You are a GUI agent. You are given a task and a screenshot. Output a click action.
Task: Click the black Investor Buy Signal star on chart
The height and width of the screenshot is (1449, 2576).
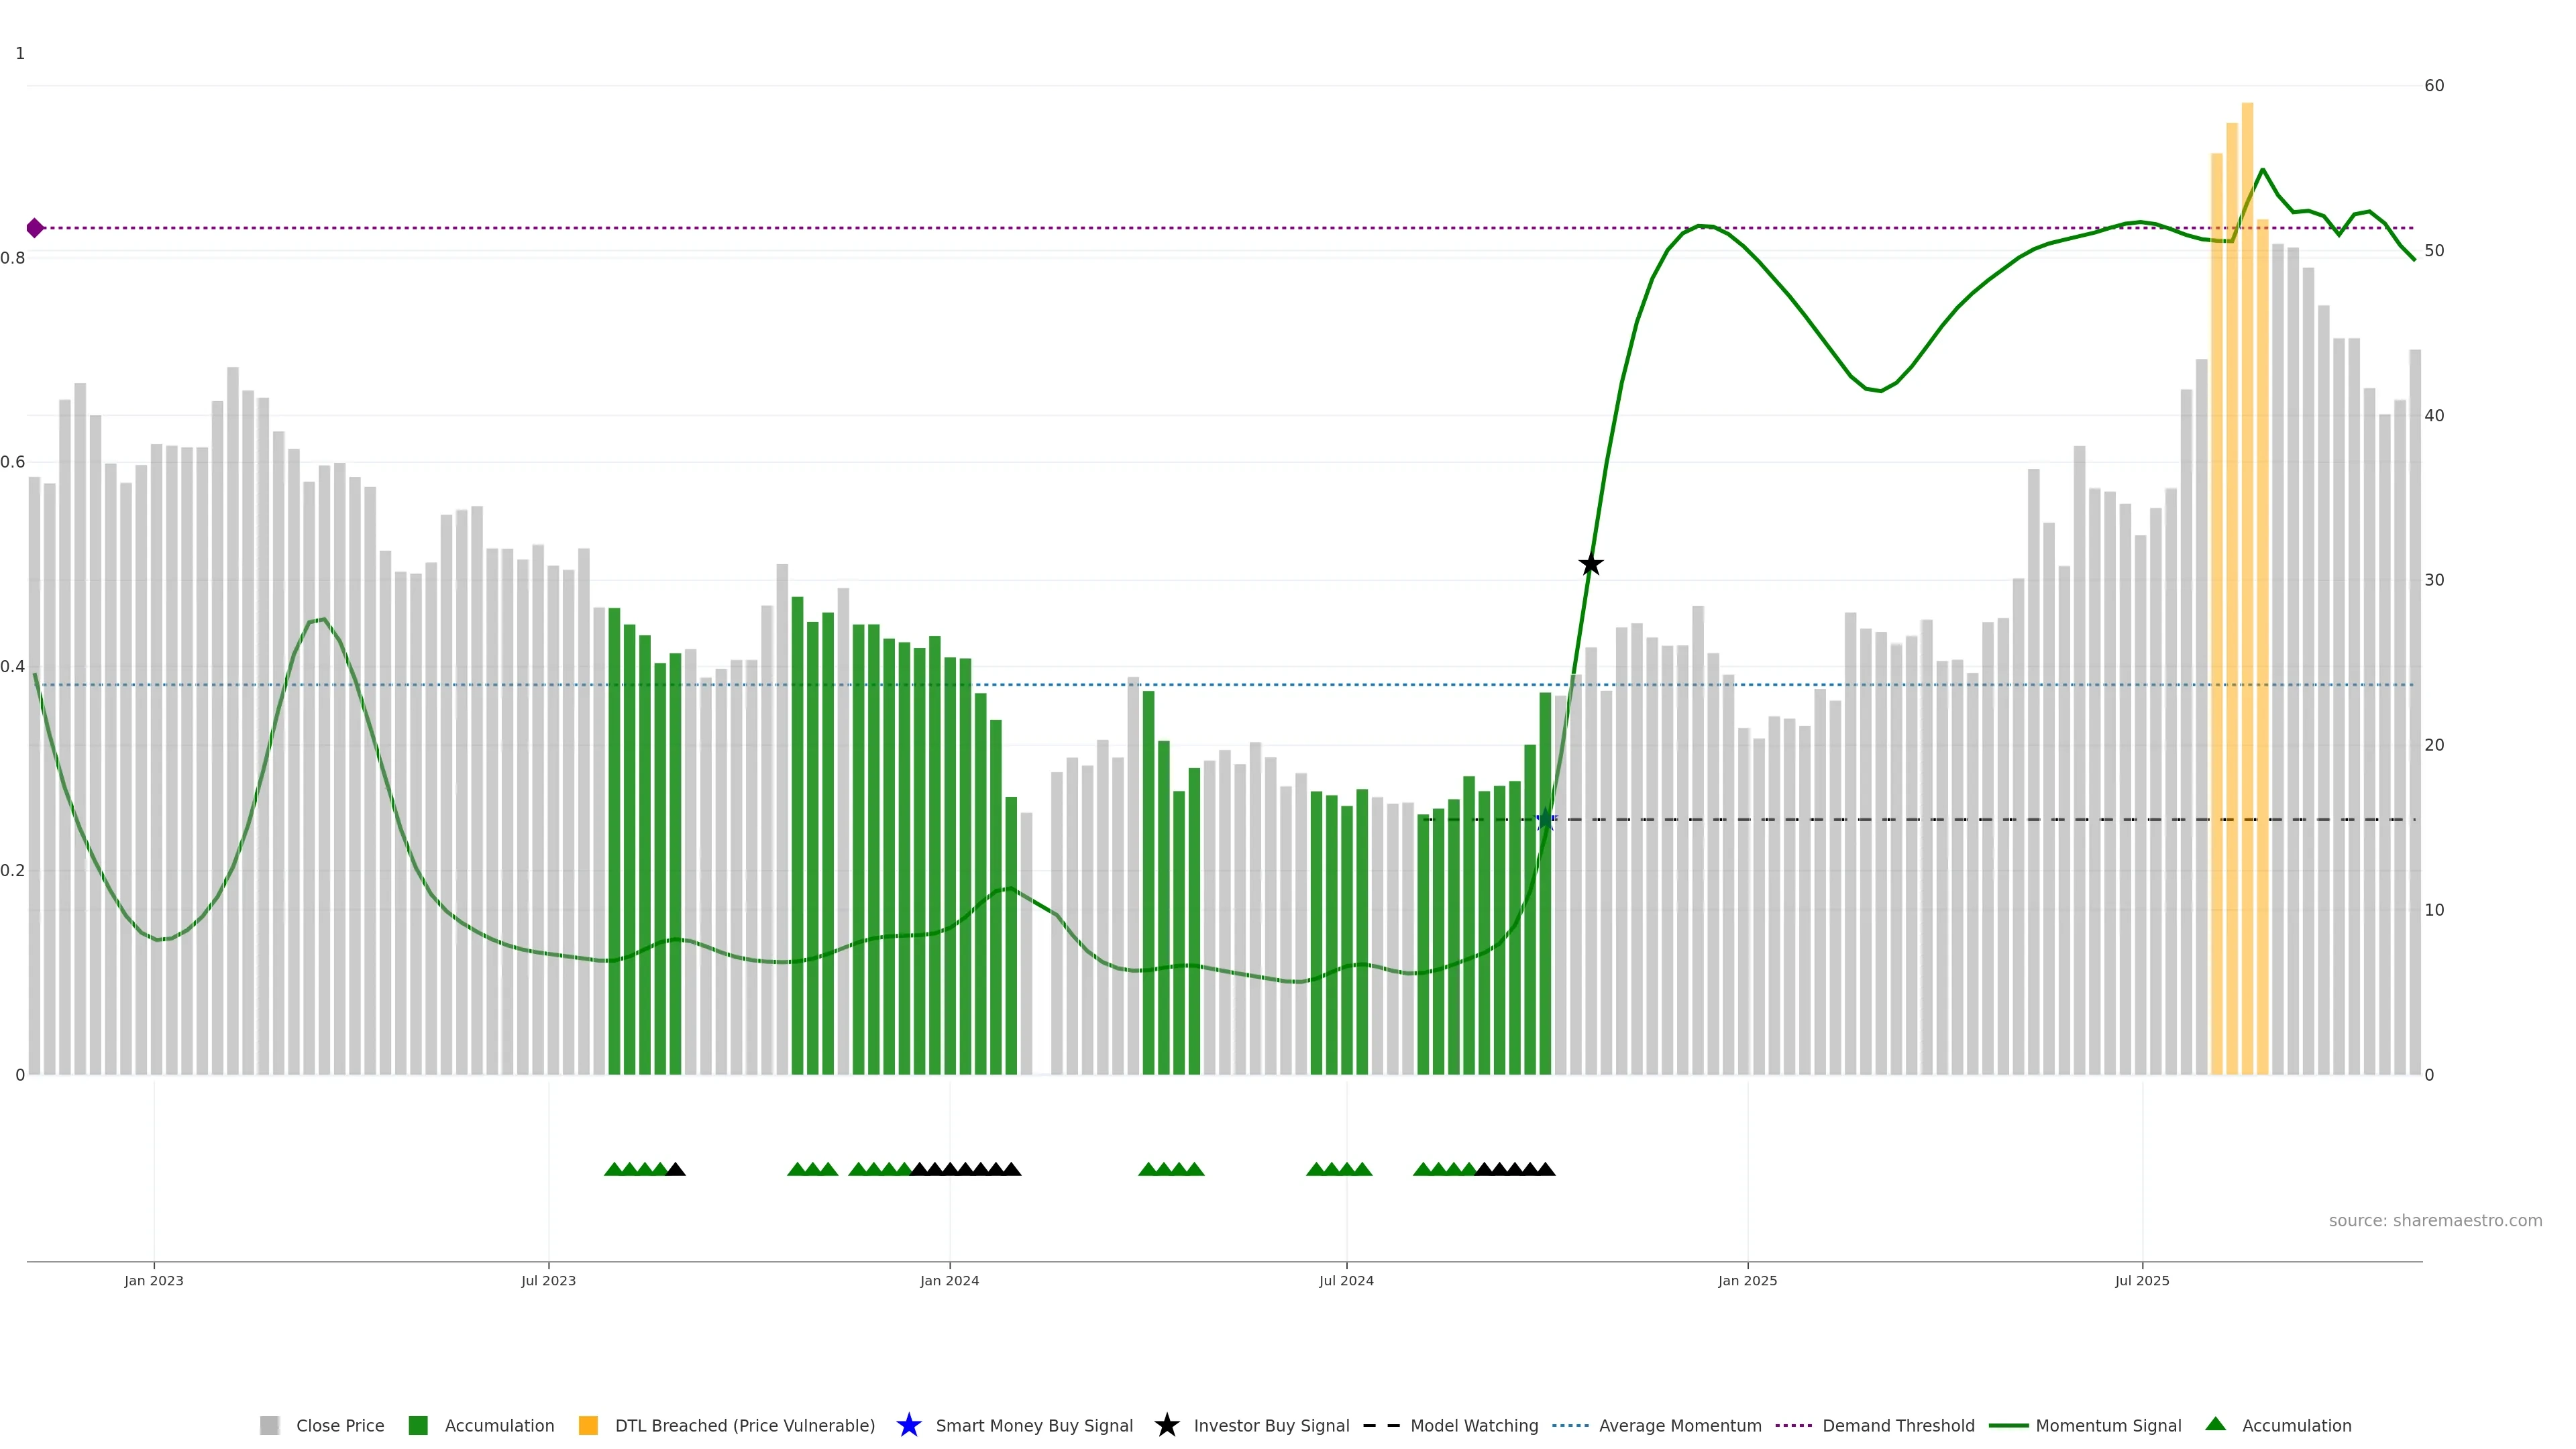(1590, 565)
